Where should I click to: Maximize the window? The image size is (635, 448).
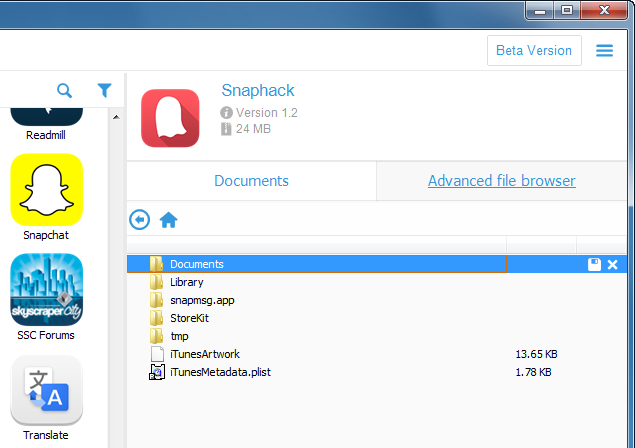point(567,10)
